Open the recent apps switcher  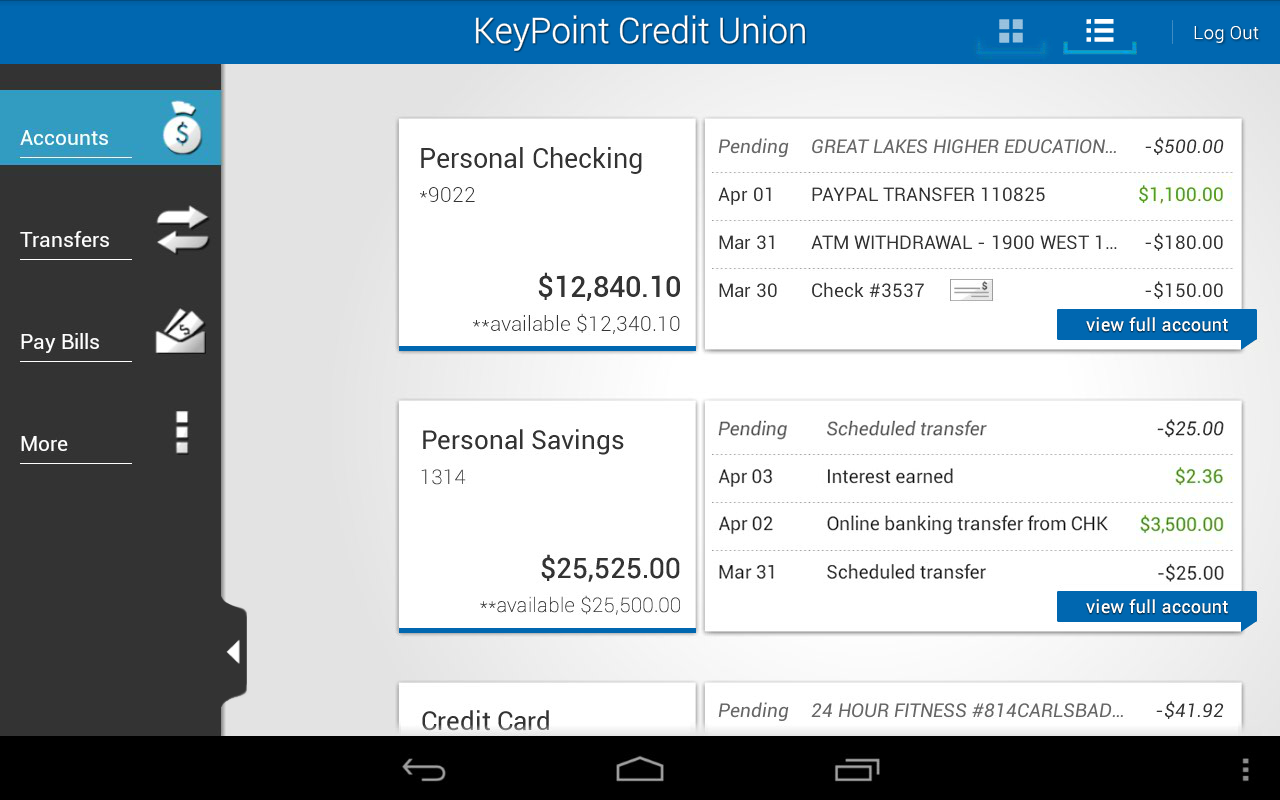point(857,769)
